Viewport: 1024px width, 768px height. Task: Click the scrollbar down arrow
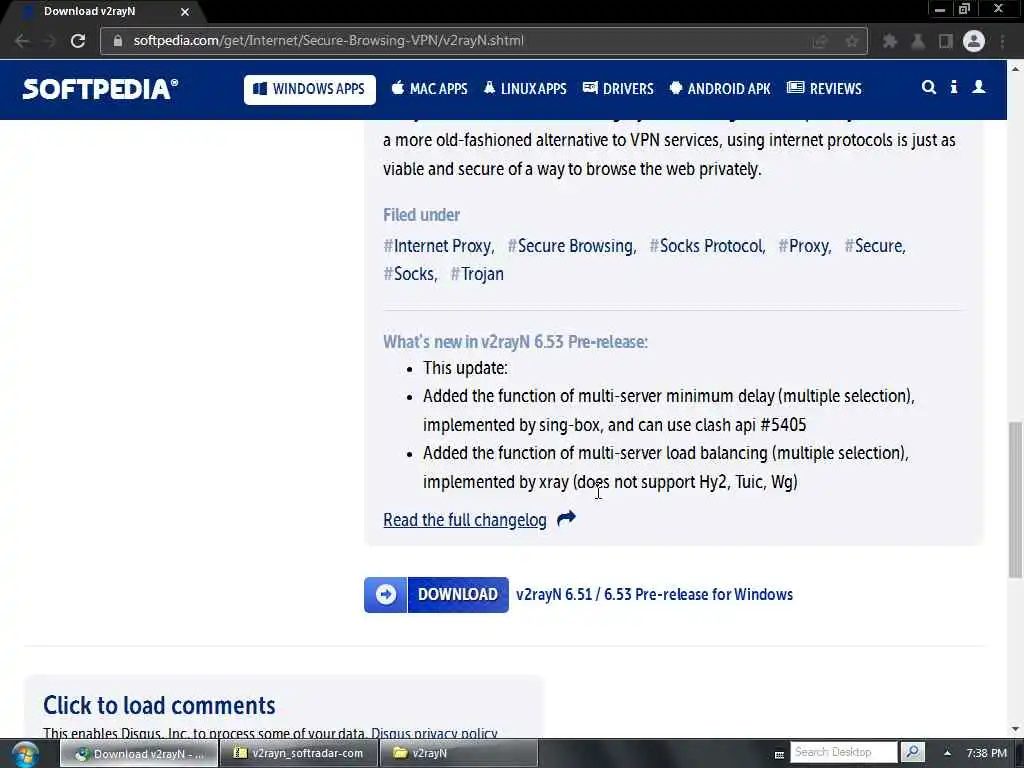point(1015,729)
